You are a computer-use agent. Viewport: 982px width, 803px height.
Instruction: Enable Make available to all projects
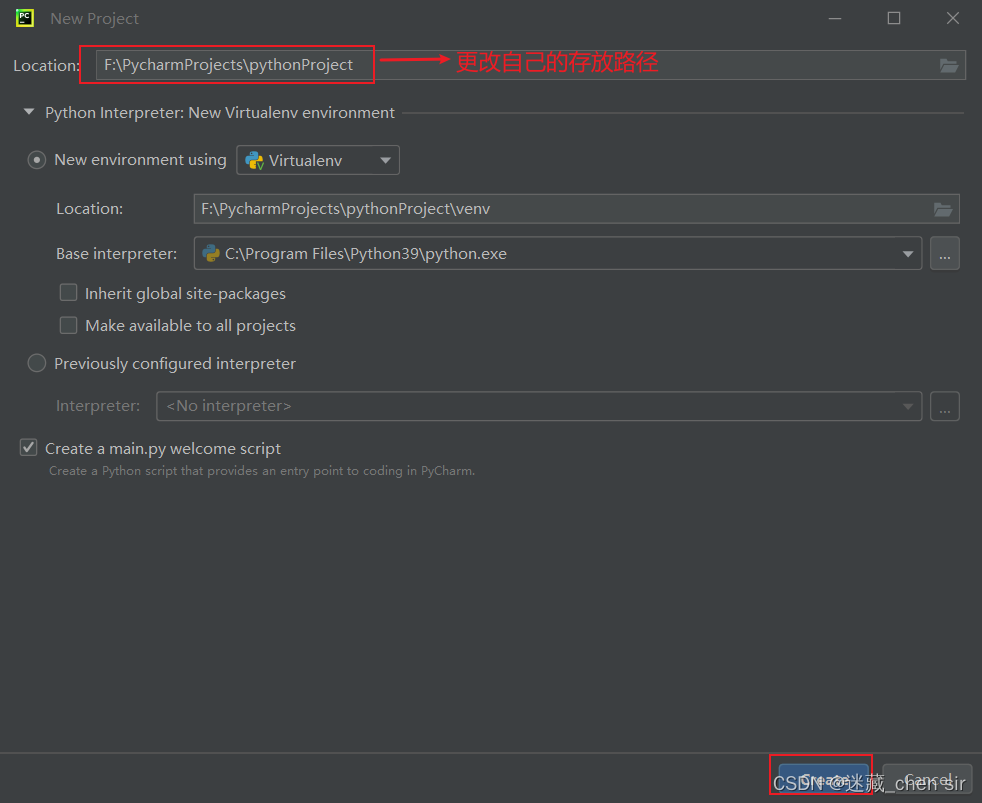68,325
